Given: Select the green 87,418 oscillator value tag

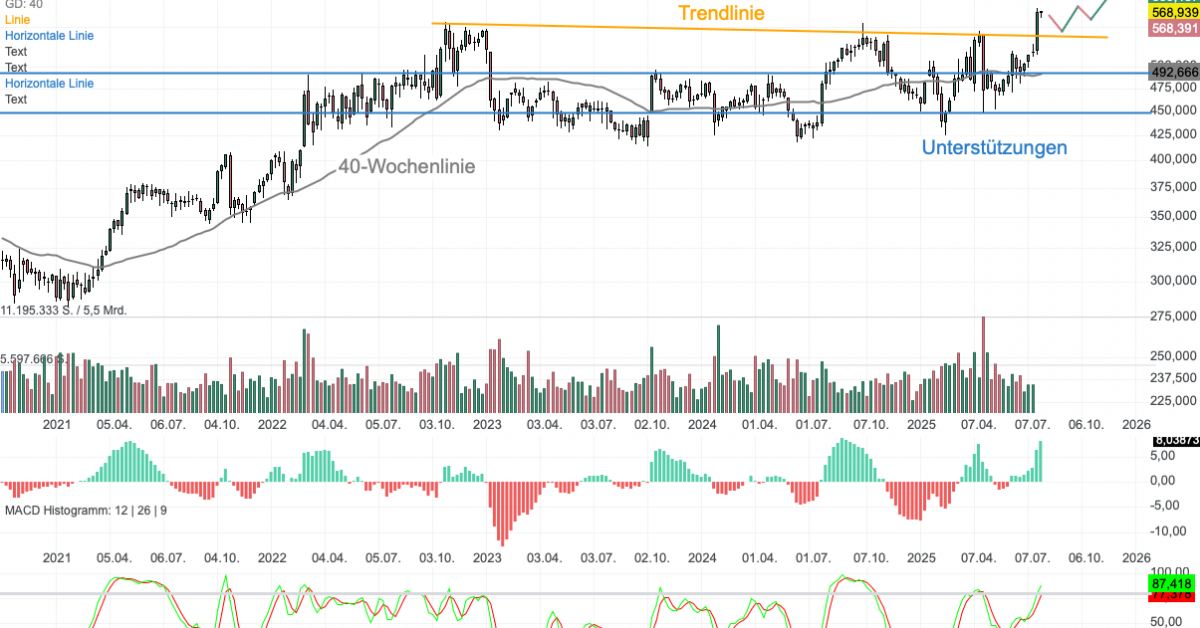Looking at the screenshot, I should pos(1174,583).
